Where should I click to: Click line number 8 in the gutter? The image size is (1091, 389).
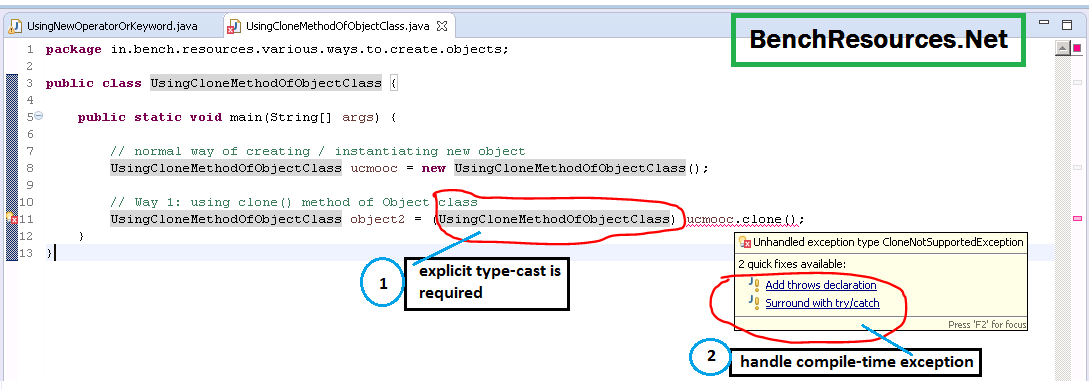(30, 168)
